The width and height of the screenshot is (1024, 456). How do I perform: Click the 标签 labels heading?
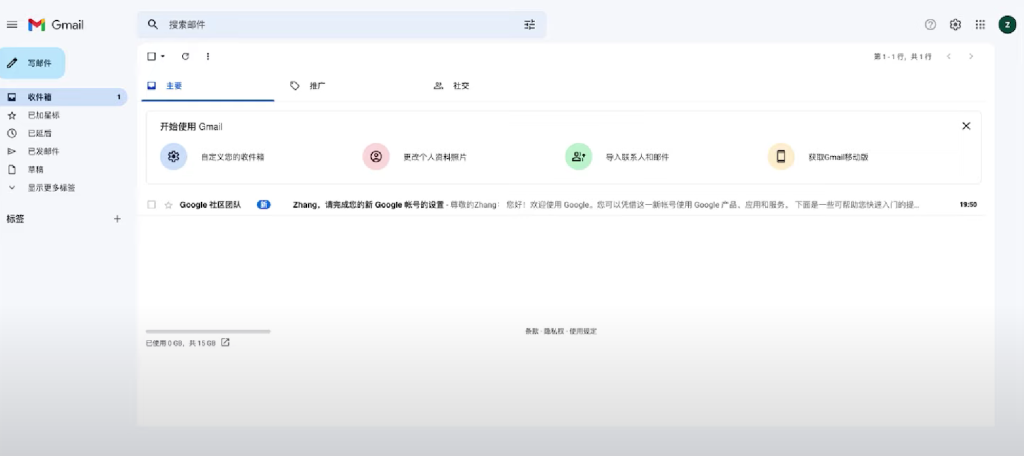click(15, 219)
